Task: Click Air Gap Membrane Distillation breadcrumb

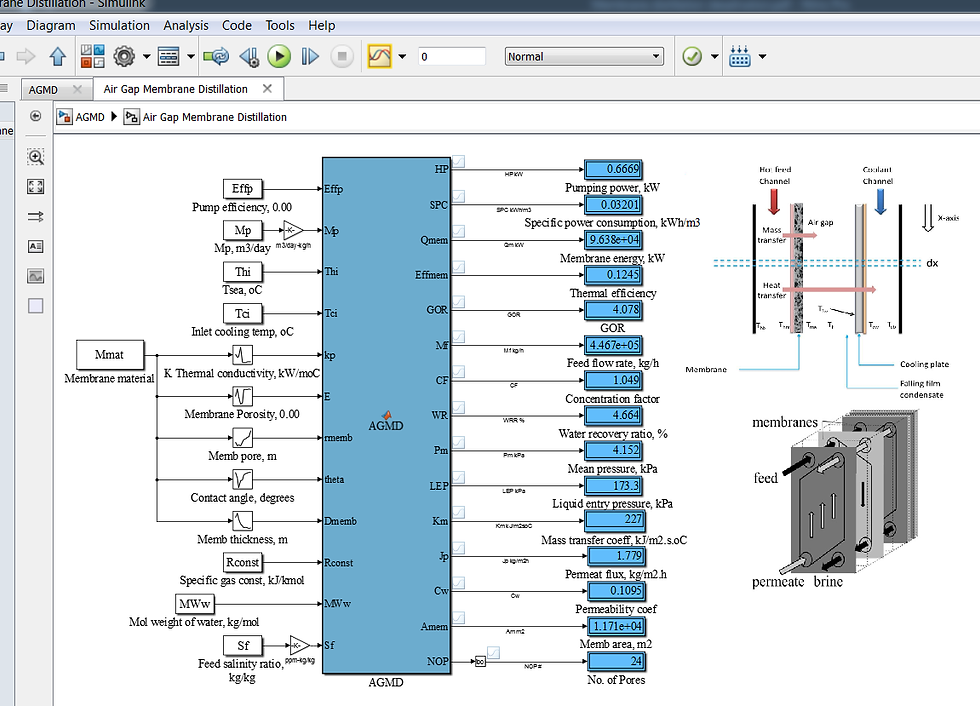Action: click(215, 117)
